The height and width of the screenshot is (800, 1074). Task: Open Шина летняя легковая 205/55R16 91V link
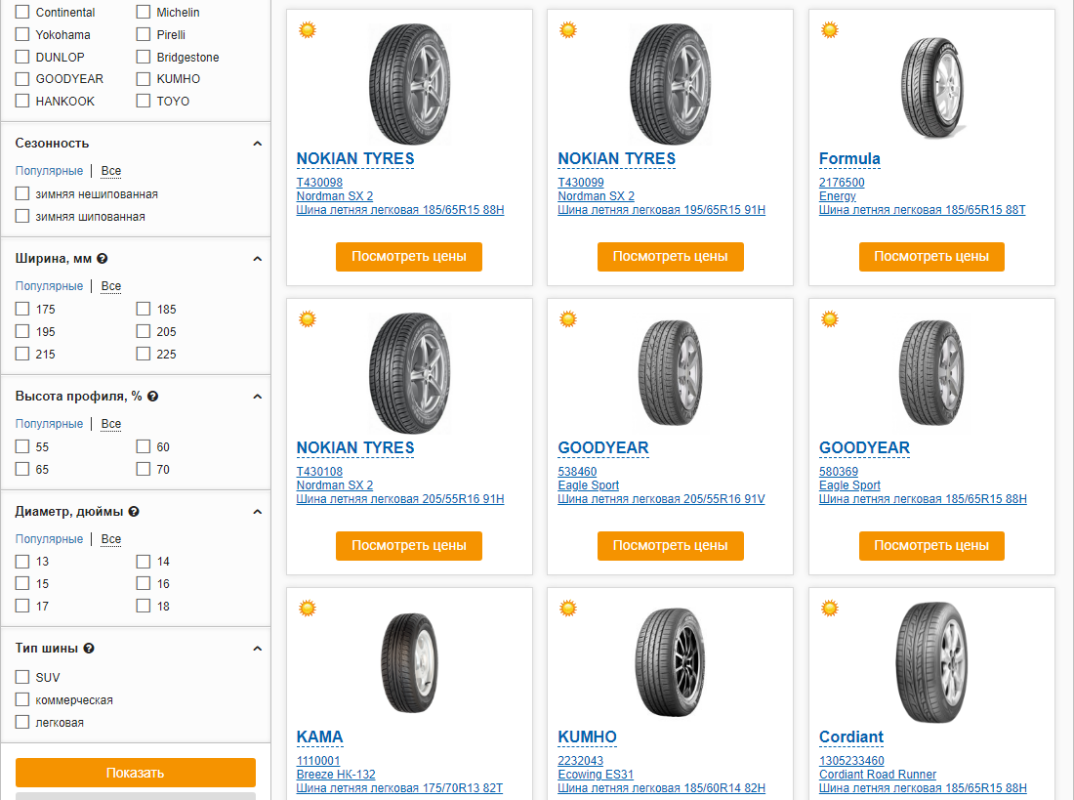662,499
